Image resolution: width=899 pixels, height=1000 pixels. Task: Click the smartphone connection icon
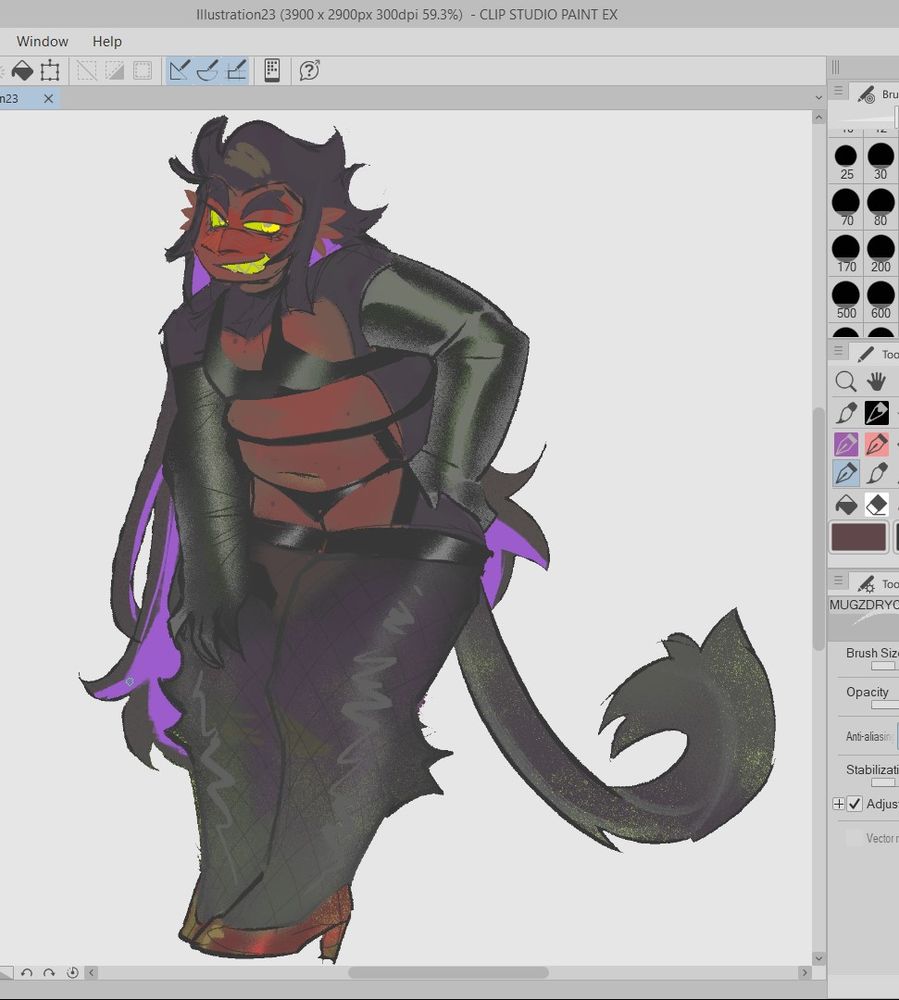[x=272, y=71]
